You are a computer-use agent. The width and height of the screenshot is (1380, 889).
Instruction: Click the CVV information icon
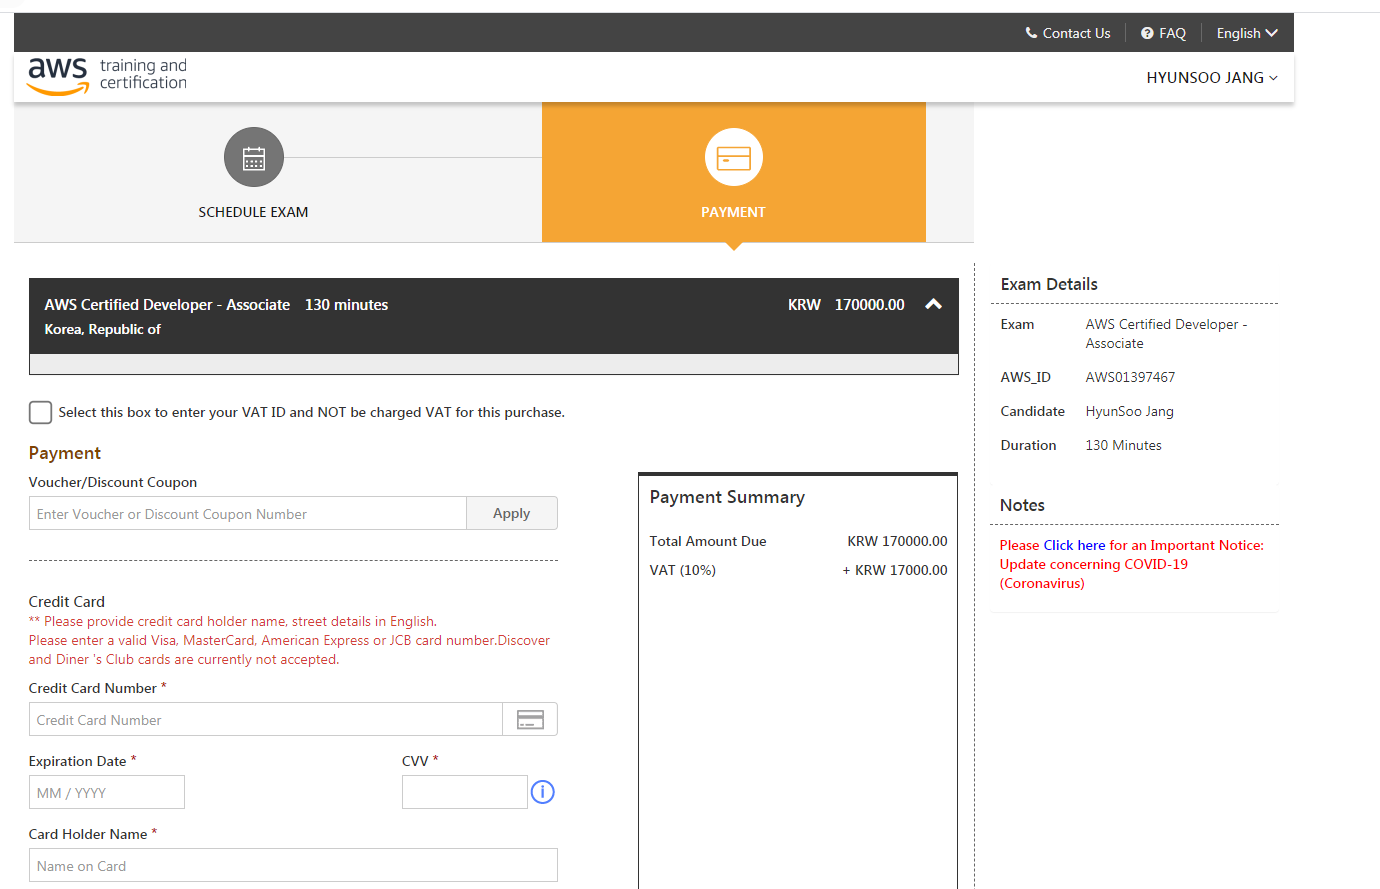[543, 792]
